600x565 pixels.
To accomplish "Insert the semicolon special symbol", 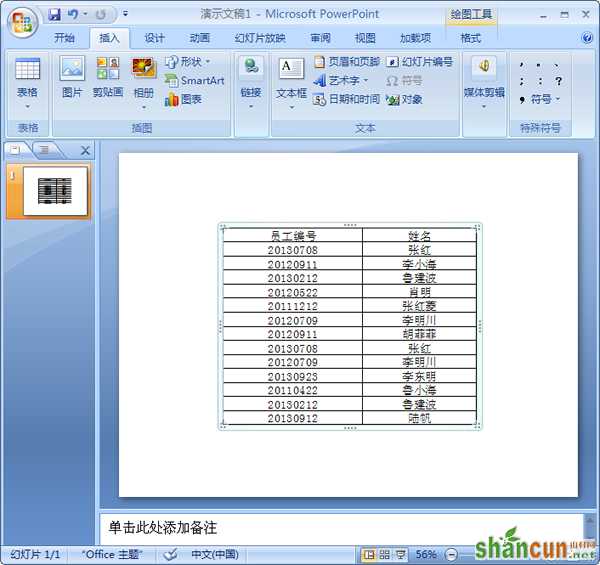I will coord(522,81).
